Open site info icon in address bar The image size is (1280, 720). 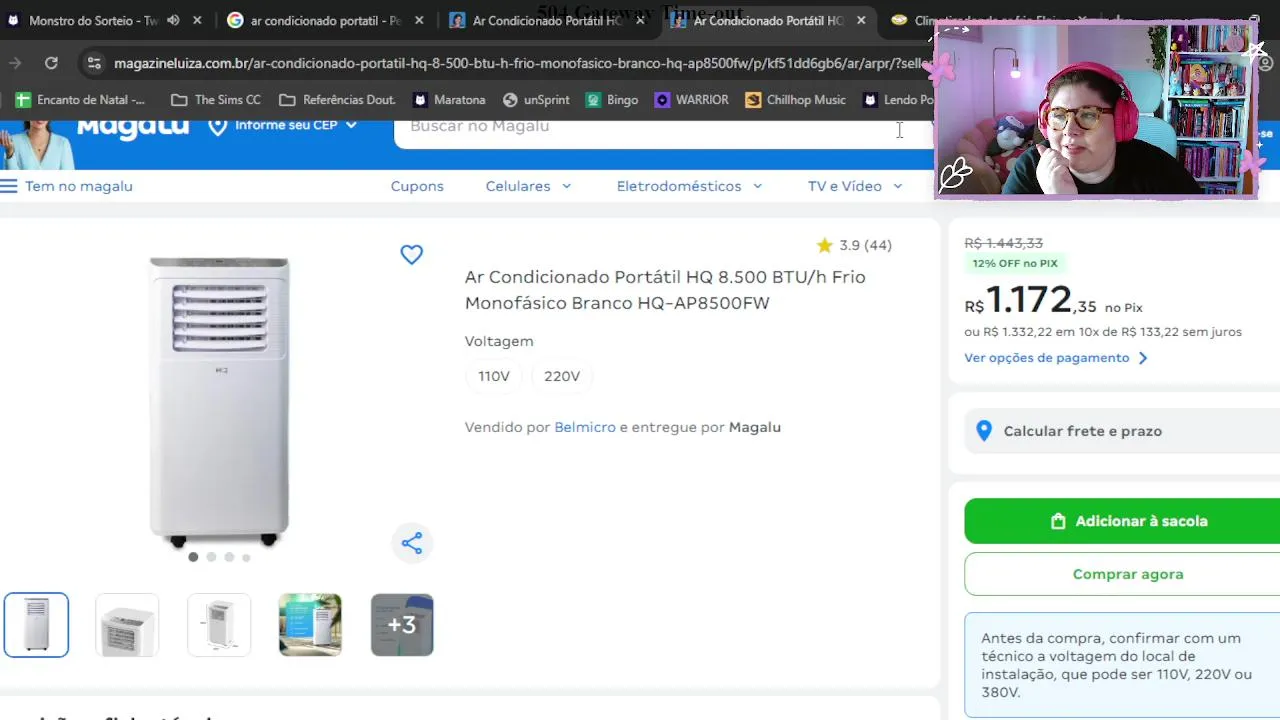point(94,63)
